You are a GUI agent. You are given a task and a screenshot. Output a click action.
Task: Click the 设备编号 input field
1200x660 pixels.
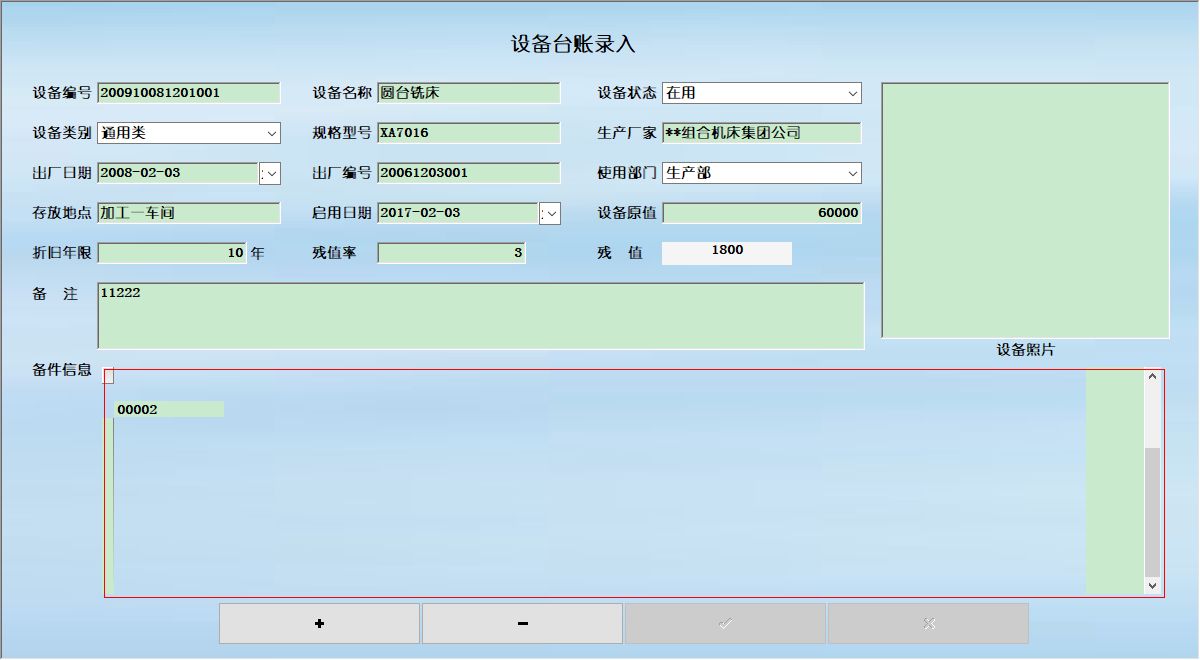coord(188,93)
